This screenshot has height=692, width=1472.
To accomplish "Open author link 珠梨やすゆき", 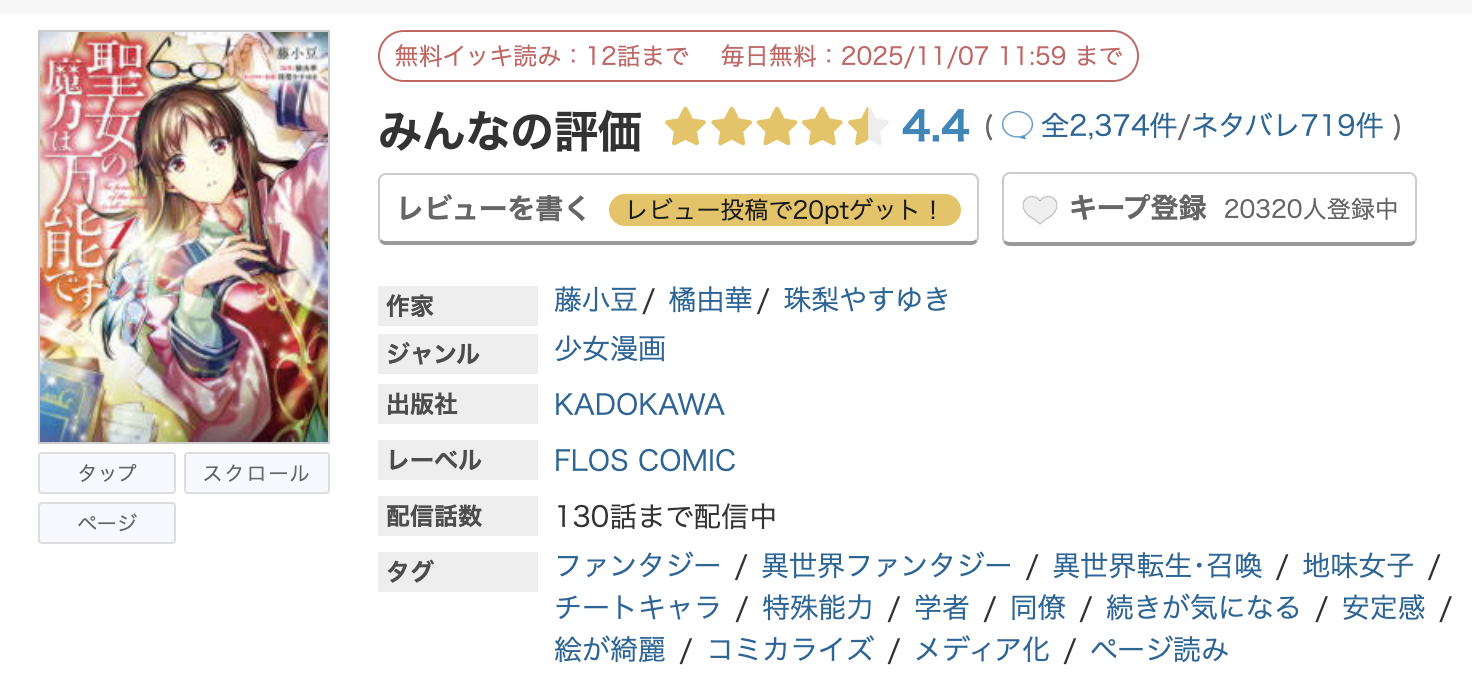I will pyautogui.click(x=866, y=299).
